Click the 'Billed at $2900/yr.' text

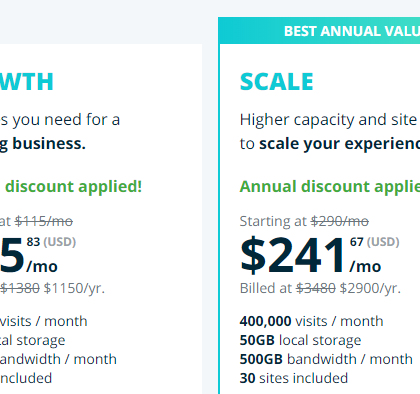(x=320, y=288)
